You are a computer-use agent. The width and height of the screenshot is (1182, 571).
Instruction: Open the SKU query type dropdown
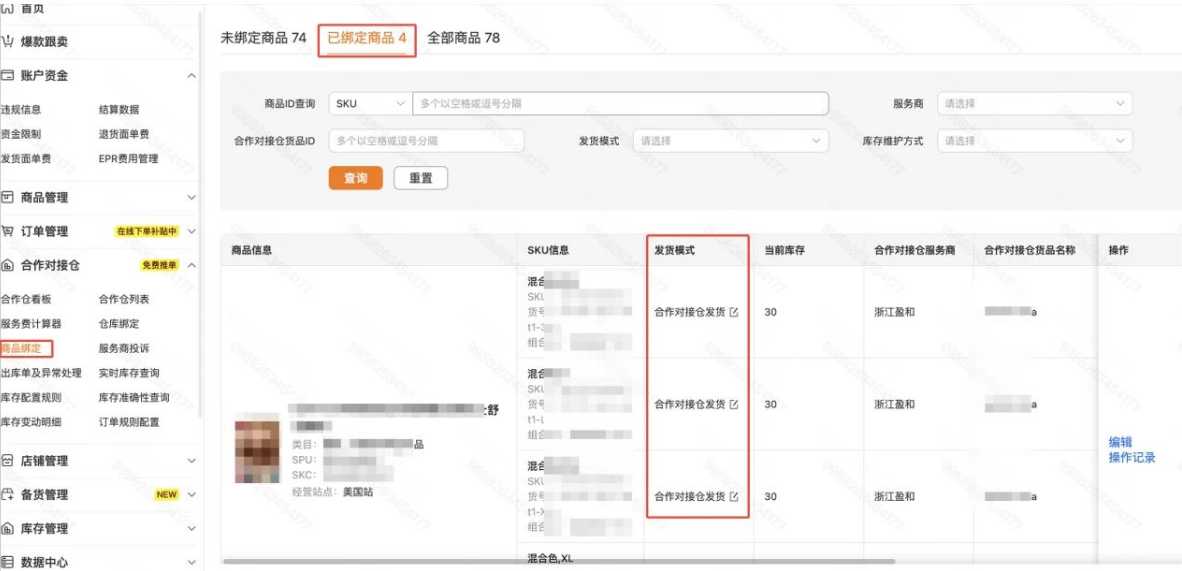(369, 104)
